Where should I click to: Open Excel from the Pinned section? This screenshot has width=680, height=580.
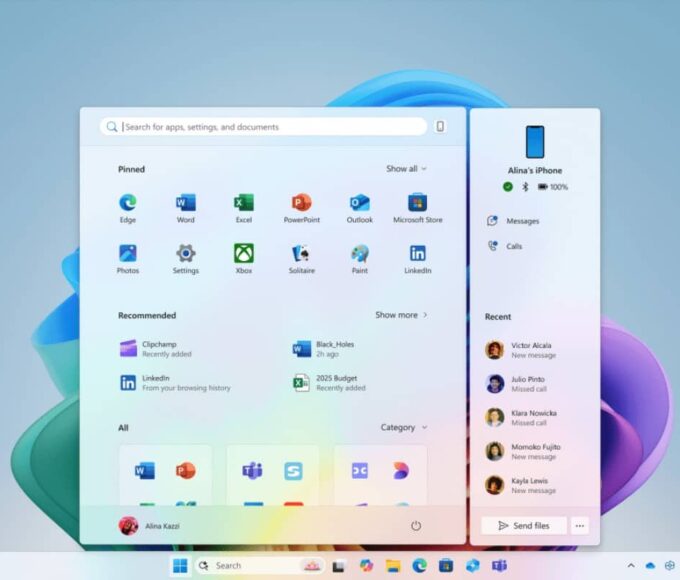pos(244,208)
